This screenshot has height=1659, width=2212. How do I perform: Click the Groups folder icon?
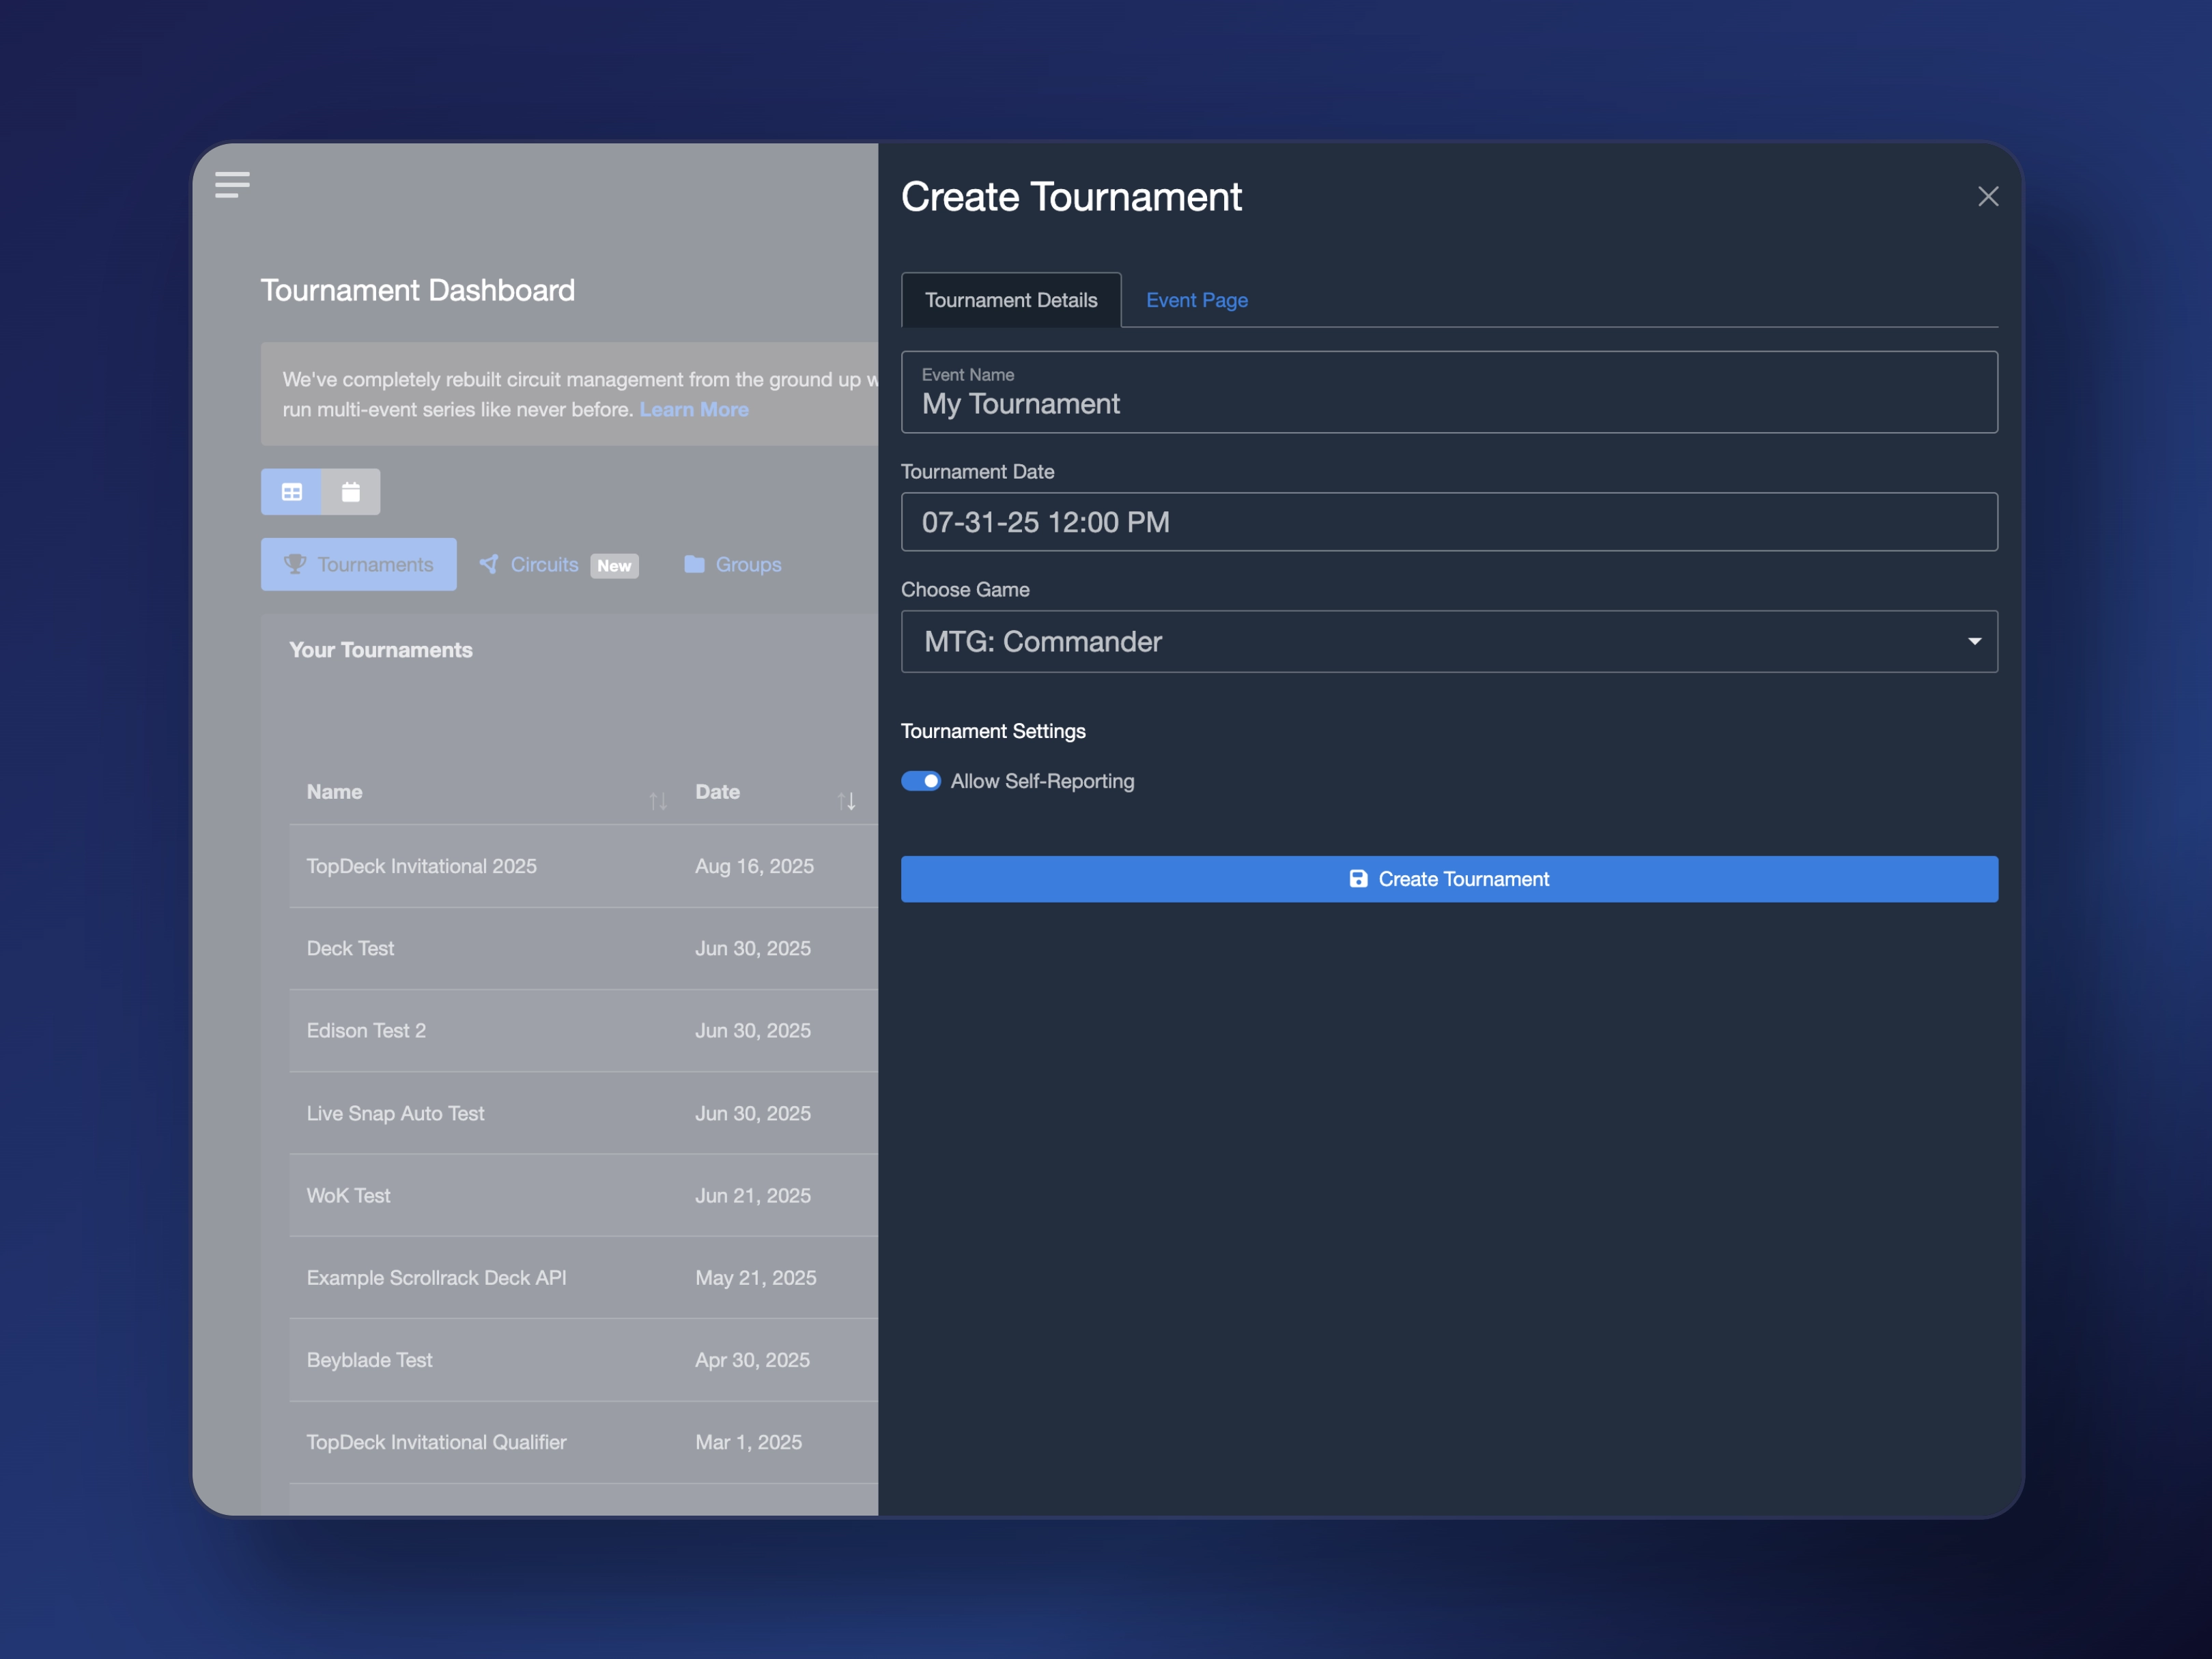click(x=694, y=564)
